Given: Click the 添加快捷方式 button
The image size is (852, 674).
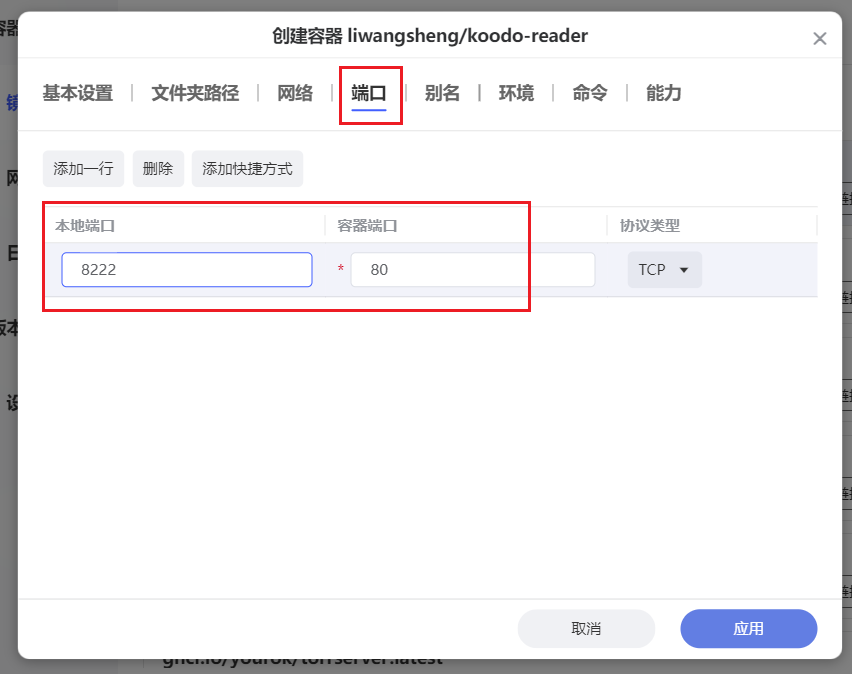Looking at the screenshot, I should (247, 168).
